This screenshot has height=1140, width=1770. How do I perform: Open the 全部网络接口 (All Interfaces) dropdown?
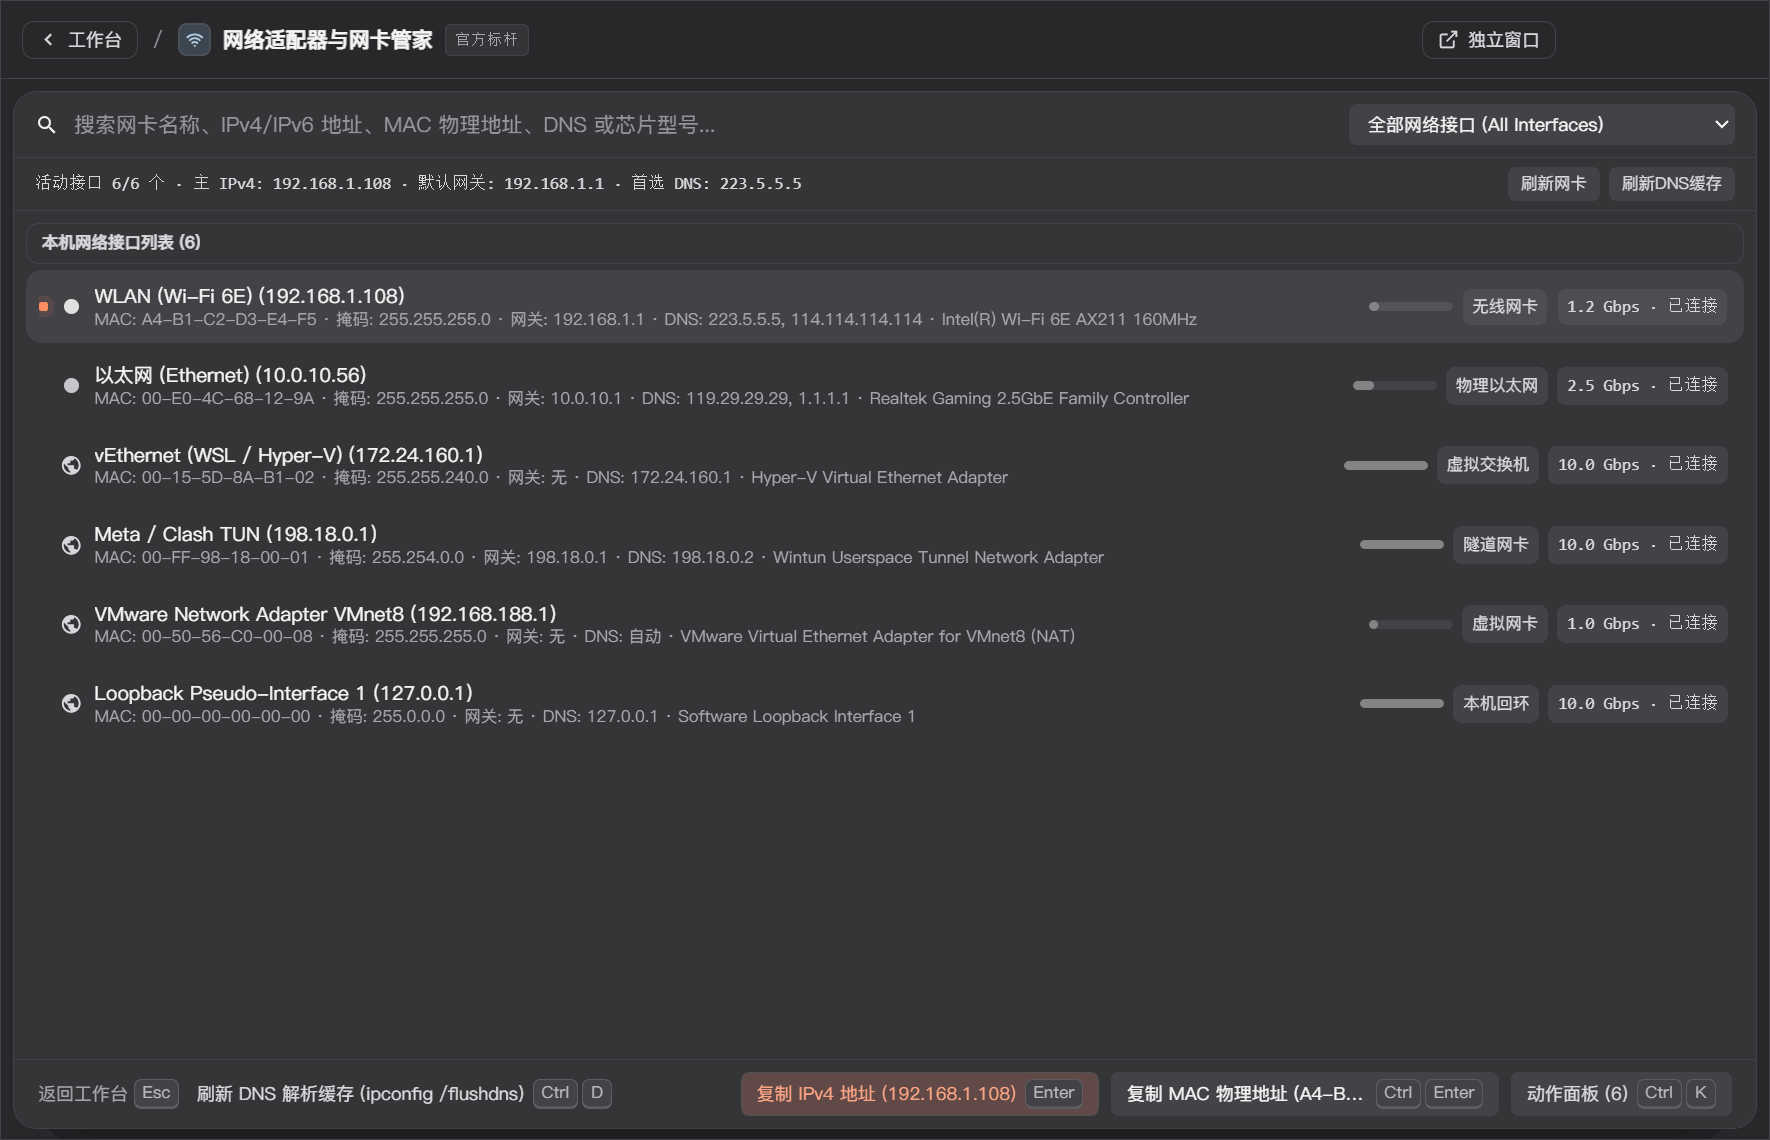click(1541, 125)
